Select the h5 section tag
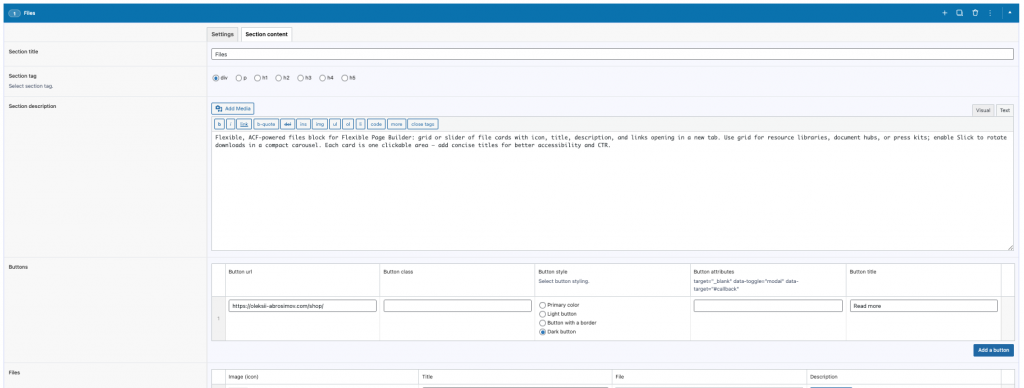 pyautogui.click(x=345, y=78)
